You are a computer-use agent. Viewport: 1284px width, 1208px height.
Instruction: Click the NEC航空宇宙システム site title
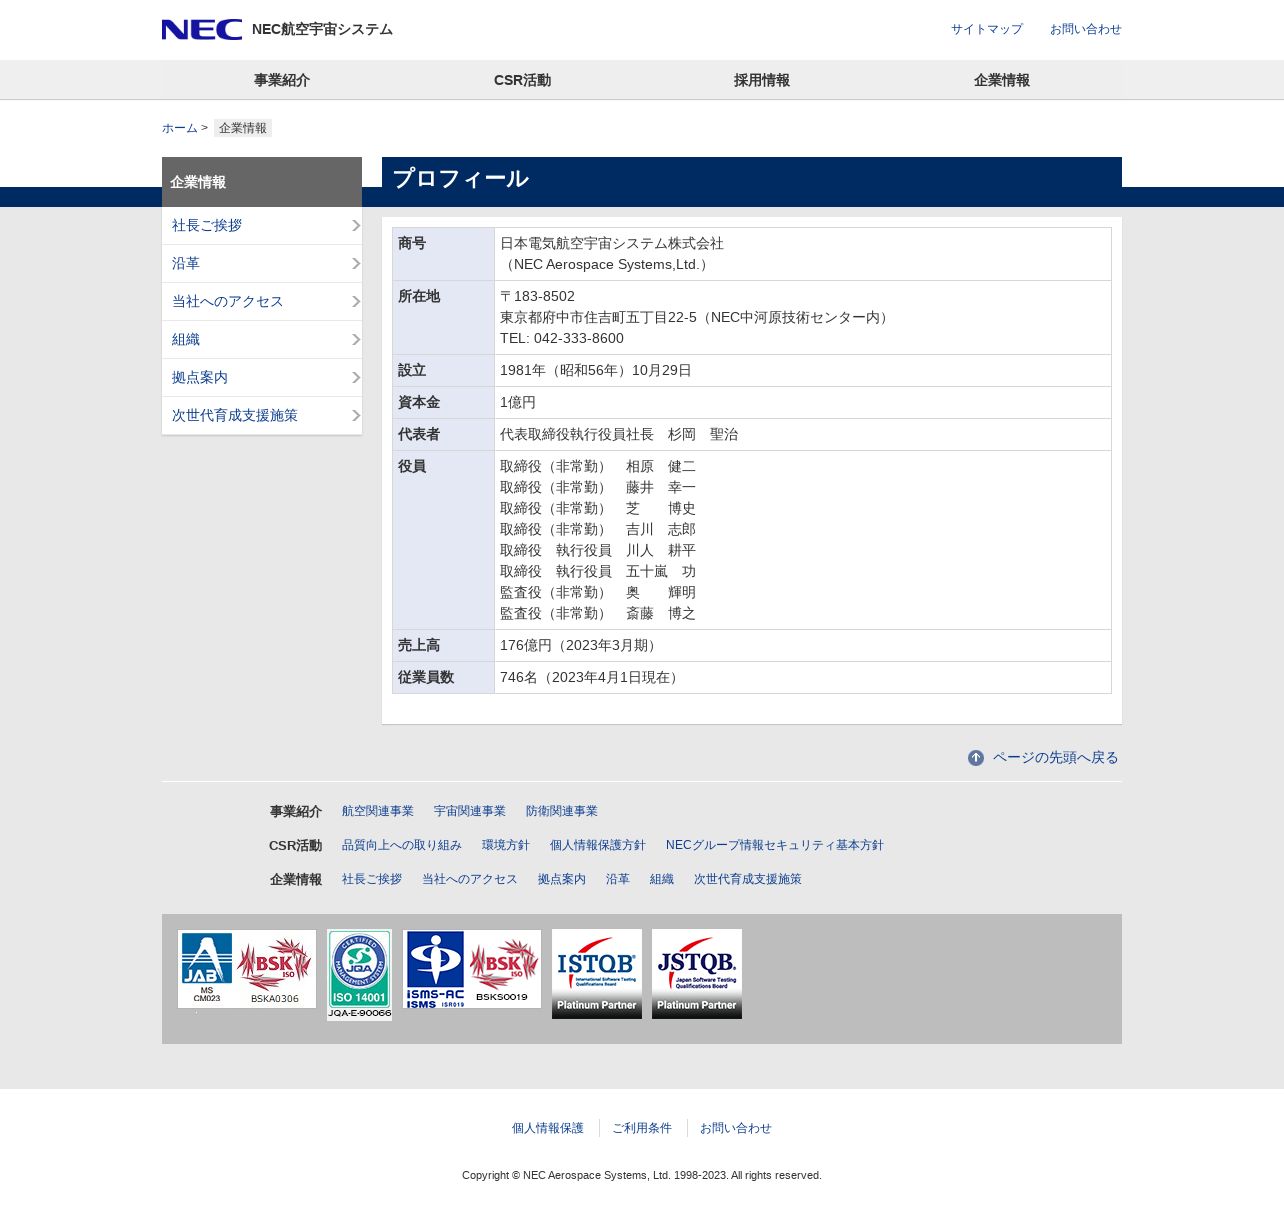(322, 30)
